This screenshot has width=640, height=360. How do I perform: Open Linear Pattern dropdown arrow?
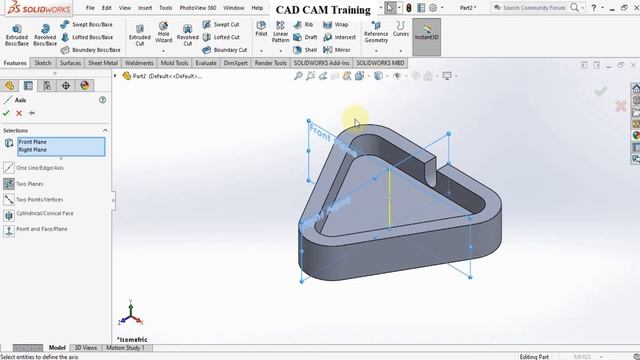point(280,51)
